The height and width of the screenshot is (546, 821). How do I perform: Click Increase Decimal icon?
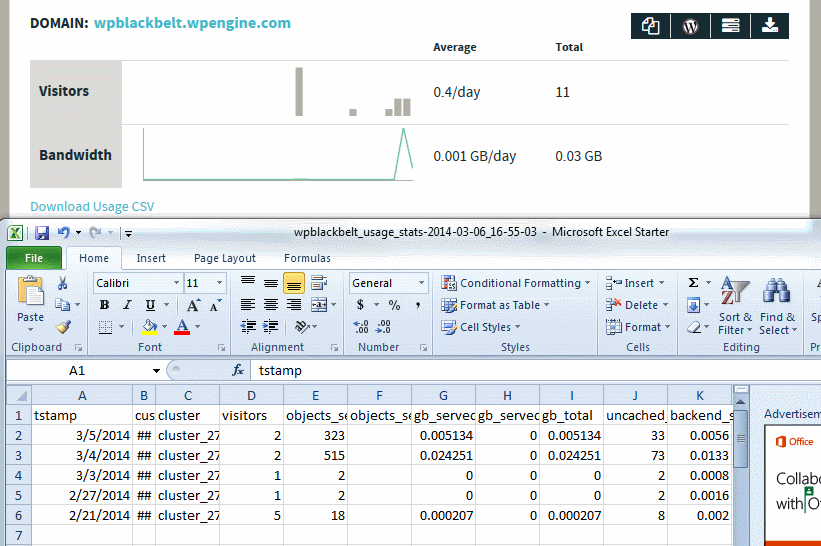(361, 327)
